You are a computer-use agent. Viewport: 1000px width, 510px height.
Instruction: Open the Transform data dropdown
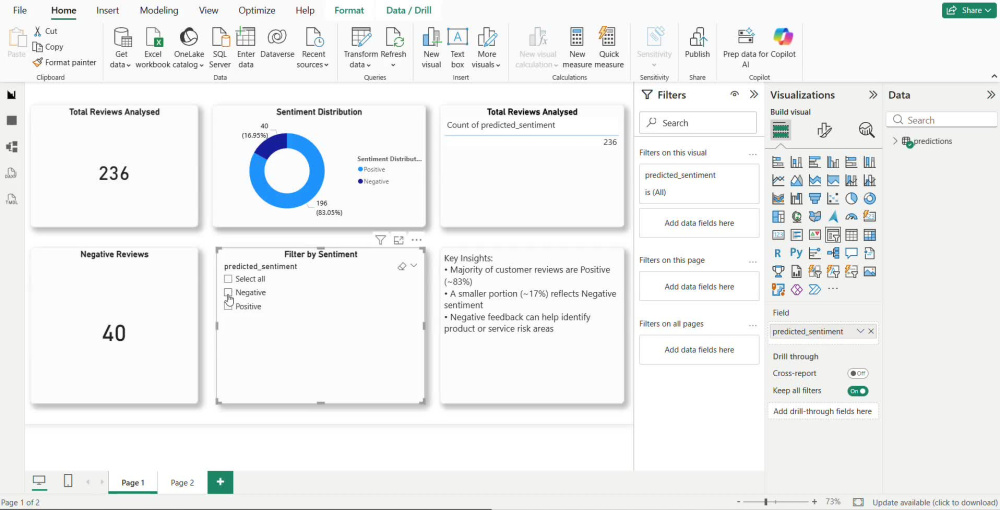coord(360,47)
